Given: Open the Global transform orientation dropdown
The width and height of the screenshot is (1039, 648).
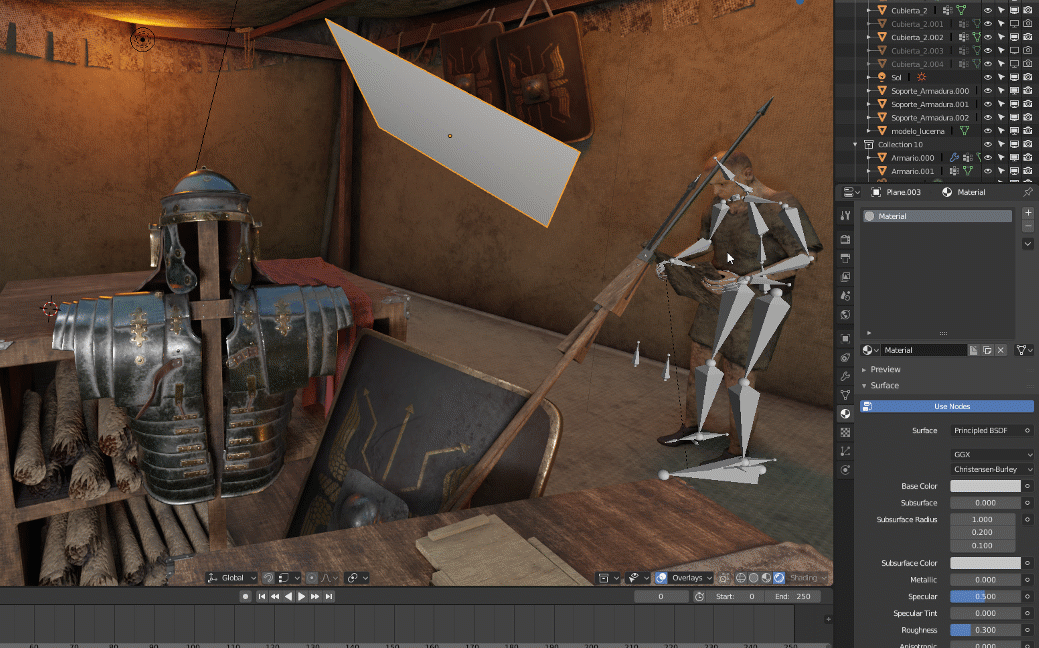Looking at the screenshot, I should 232,578.
